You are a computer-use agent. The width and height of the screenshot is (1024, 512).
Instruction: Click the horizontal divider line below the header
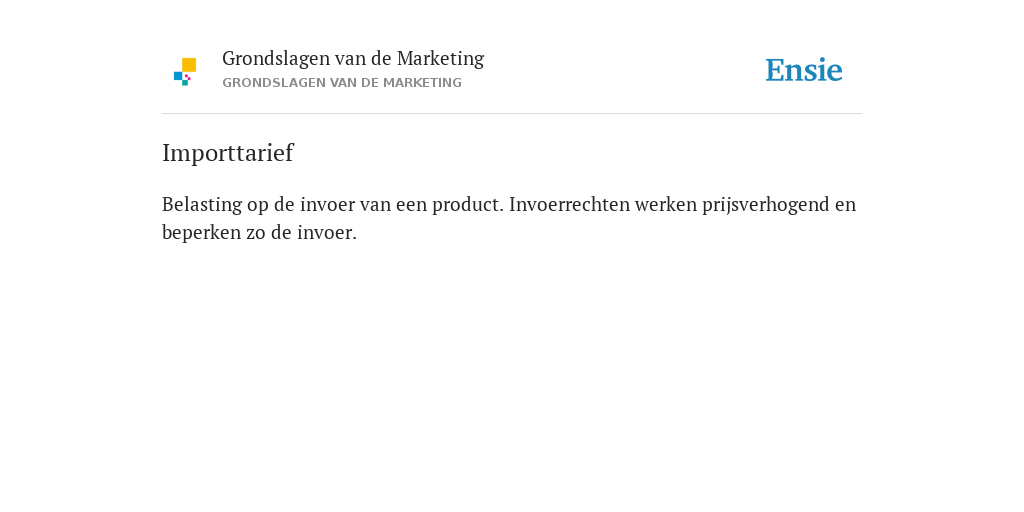[x=512, y=114]
